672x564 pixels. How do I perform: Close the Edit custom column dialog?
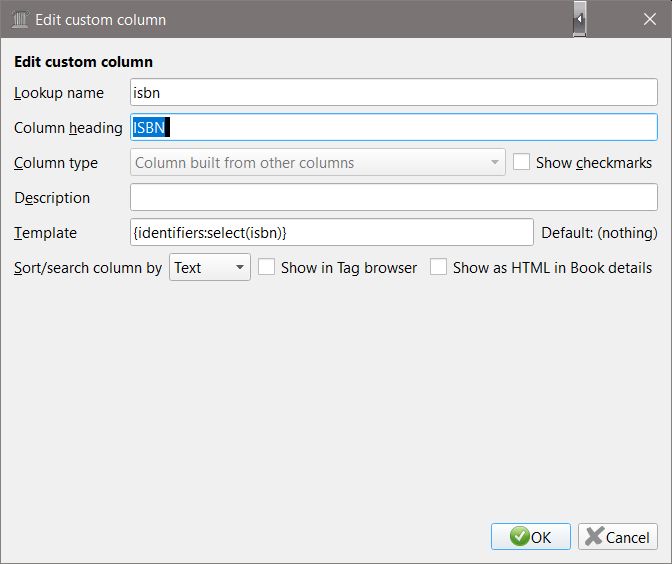[x=648, y=19]
